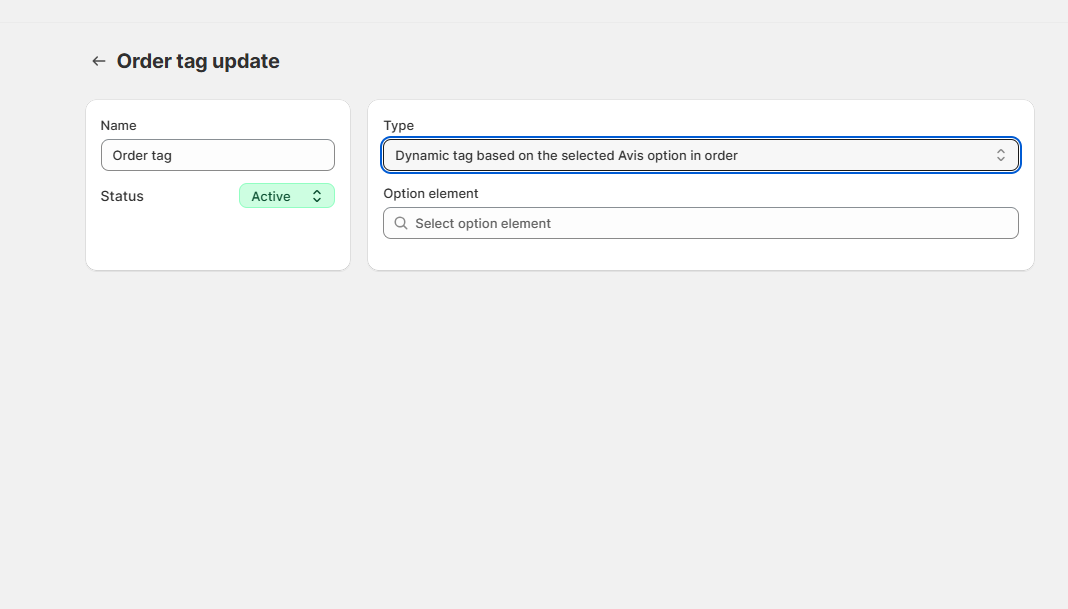Click the up-down chevron icon in Type selector
This screenshot has height=609, width=1068.
[1000, 155]
